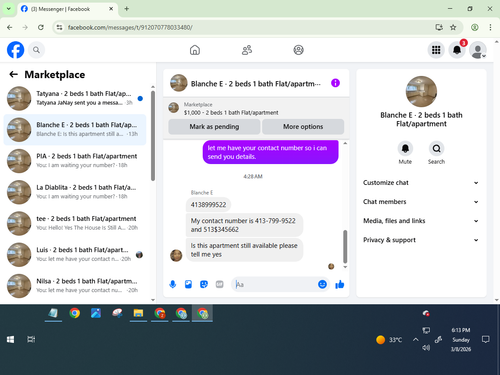This screenshot has height=375, width=500.
Task: Click Mark as pending button
Action: (x=214, y=127)
